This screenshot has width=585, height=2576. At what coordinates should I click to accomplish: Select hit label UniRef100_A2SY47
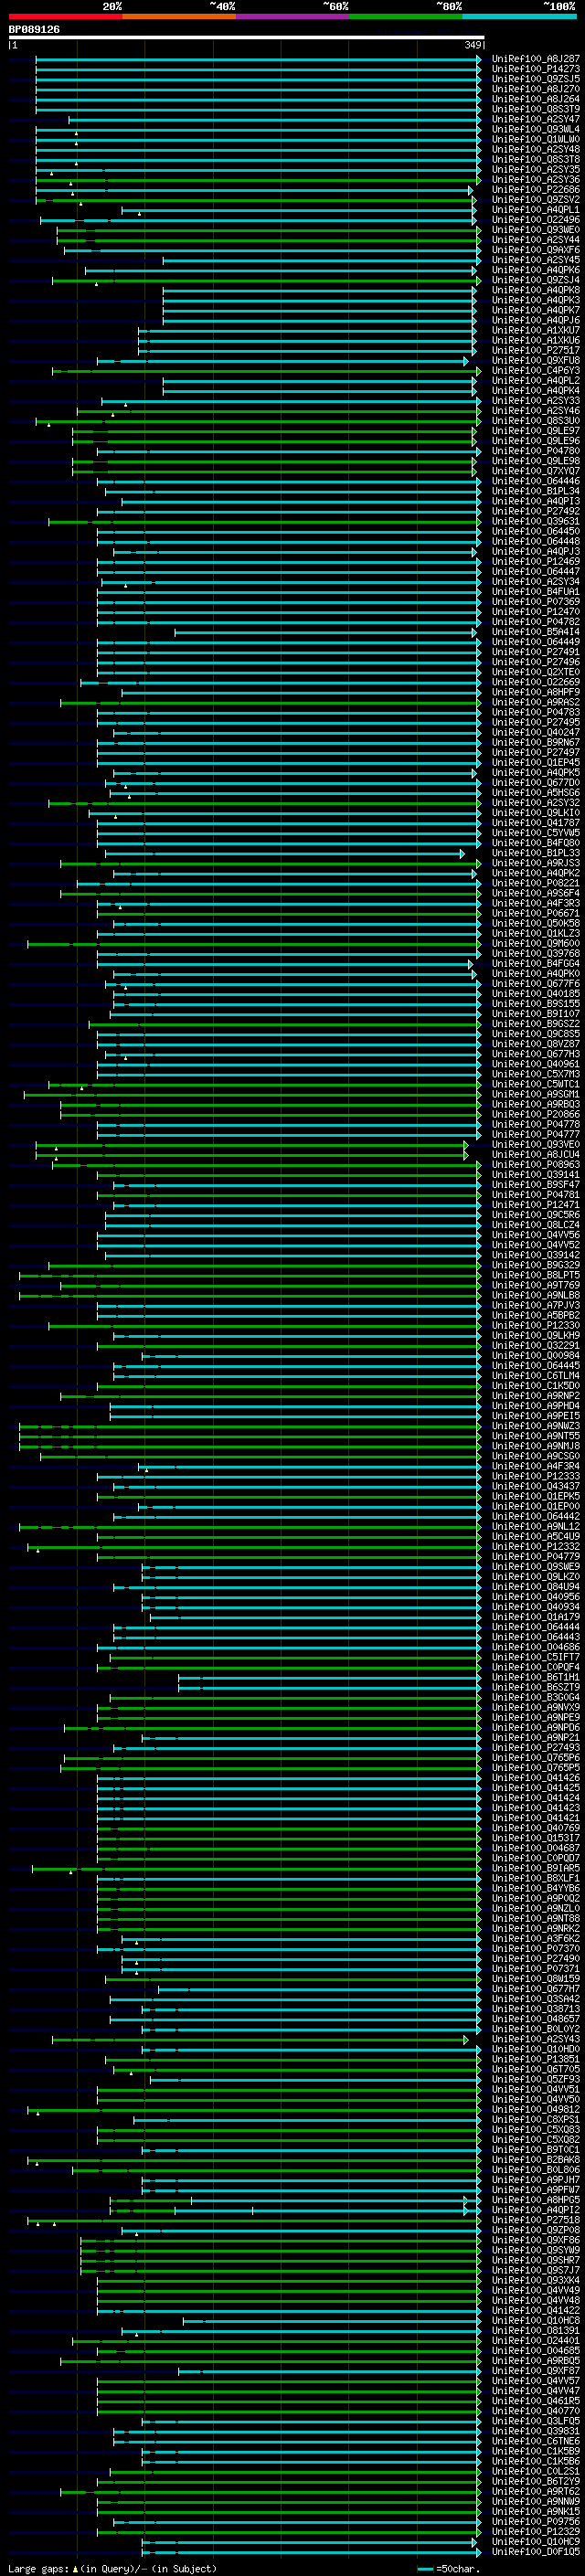536,119
